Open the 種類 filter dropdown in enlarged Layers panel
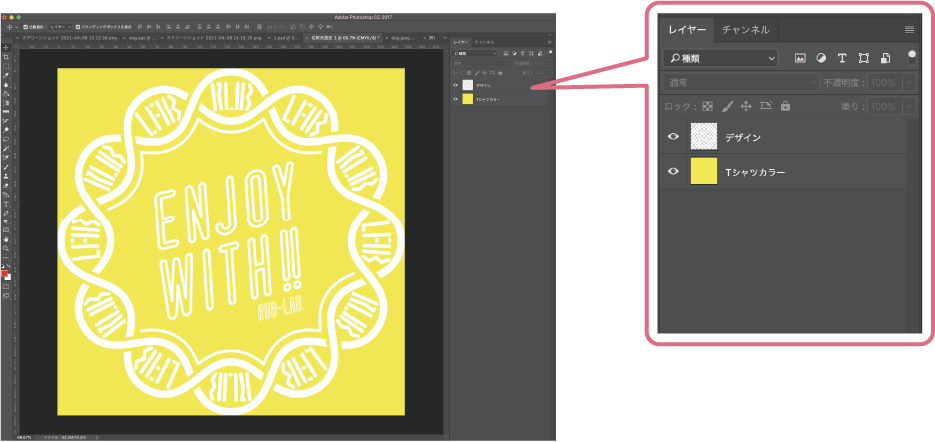935x442 pixels. (x=721, y=59)
